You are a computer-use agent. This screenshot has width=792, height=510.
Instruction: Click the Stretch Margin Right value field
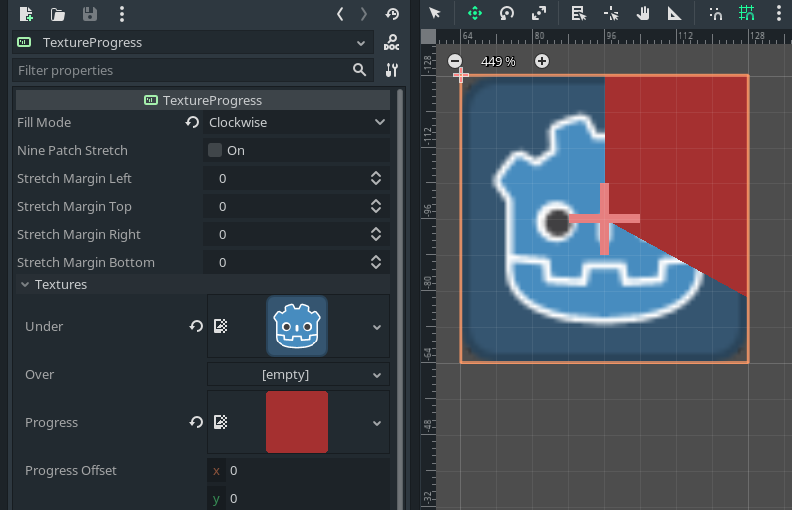pyautogui.click(x=296, y=235)
